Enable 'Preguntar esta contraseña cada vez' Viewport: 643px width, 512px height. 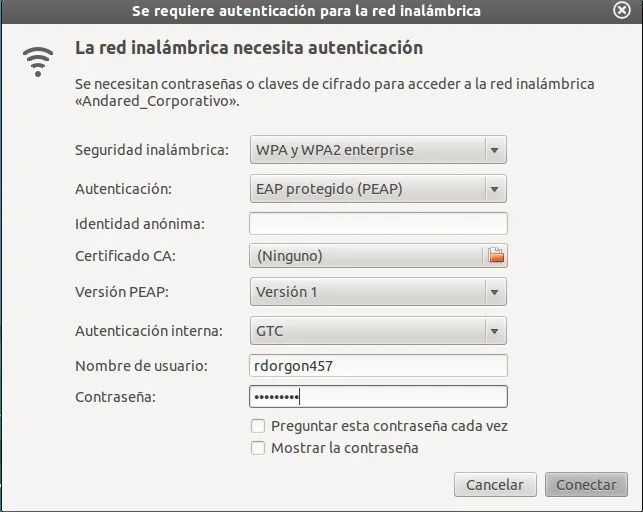(258, 426)
